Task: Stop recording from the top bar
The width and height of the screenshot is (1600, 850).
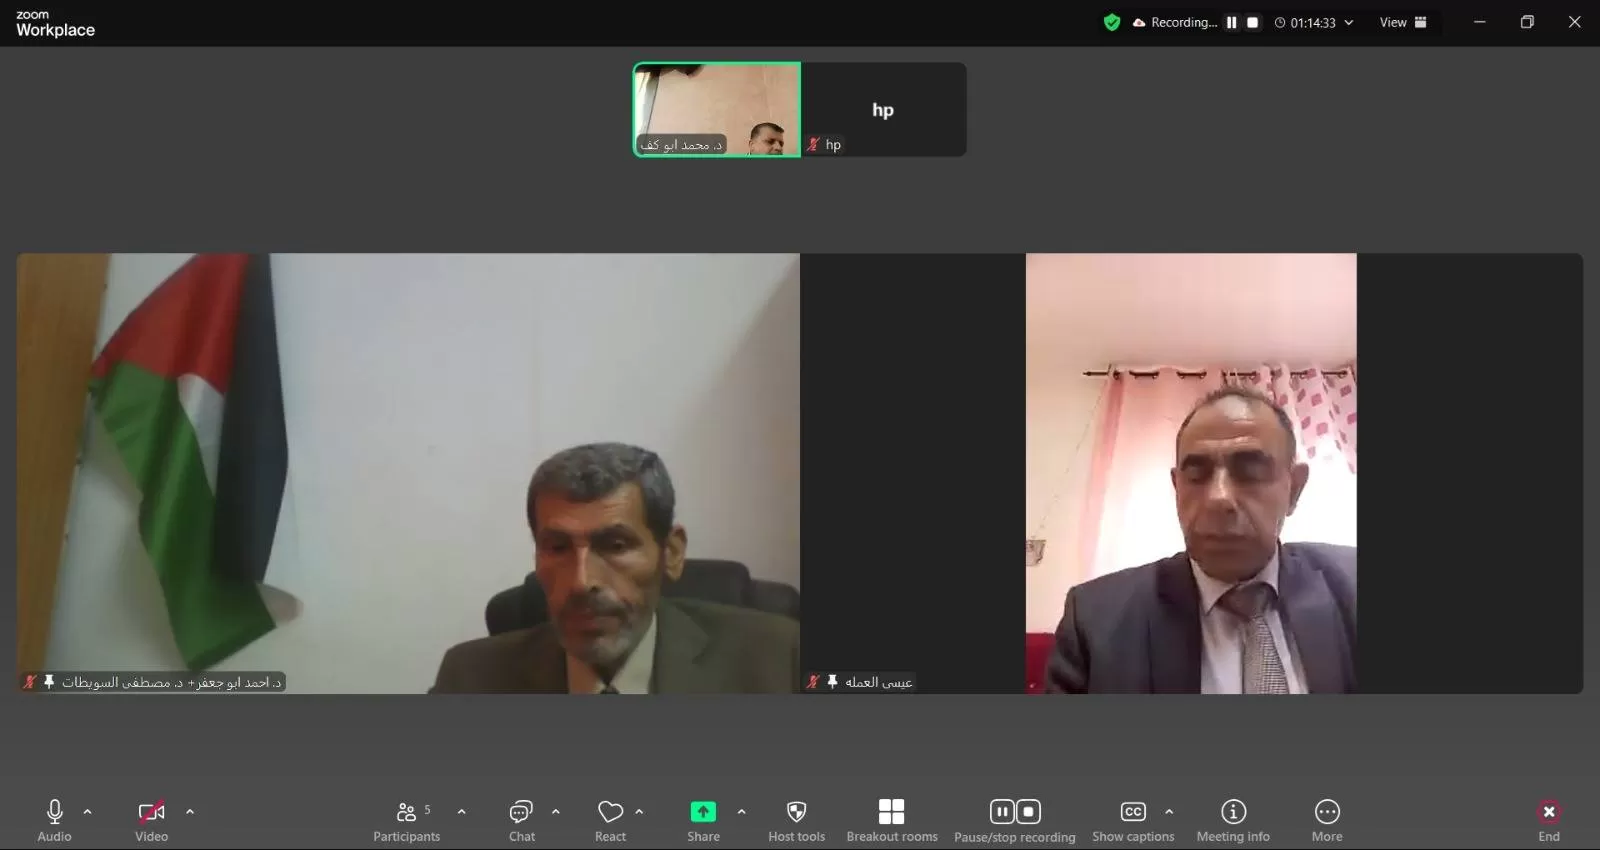Action: pyautogui.click(x=1252, y=22)
